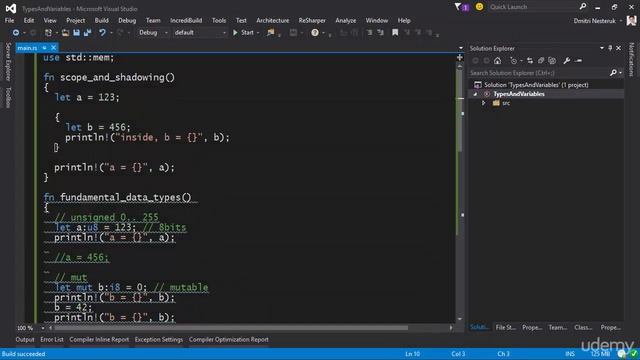Click the Quick Launch magnifier icon
Viewport: 640px width, 360px height.
[582, 7]
